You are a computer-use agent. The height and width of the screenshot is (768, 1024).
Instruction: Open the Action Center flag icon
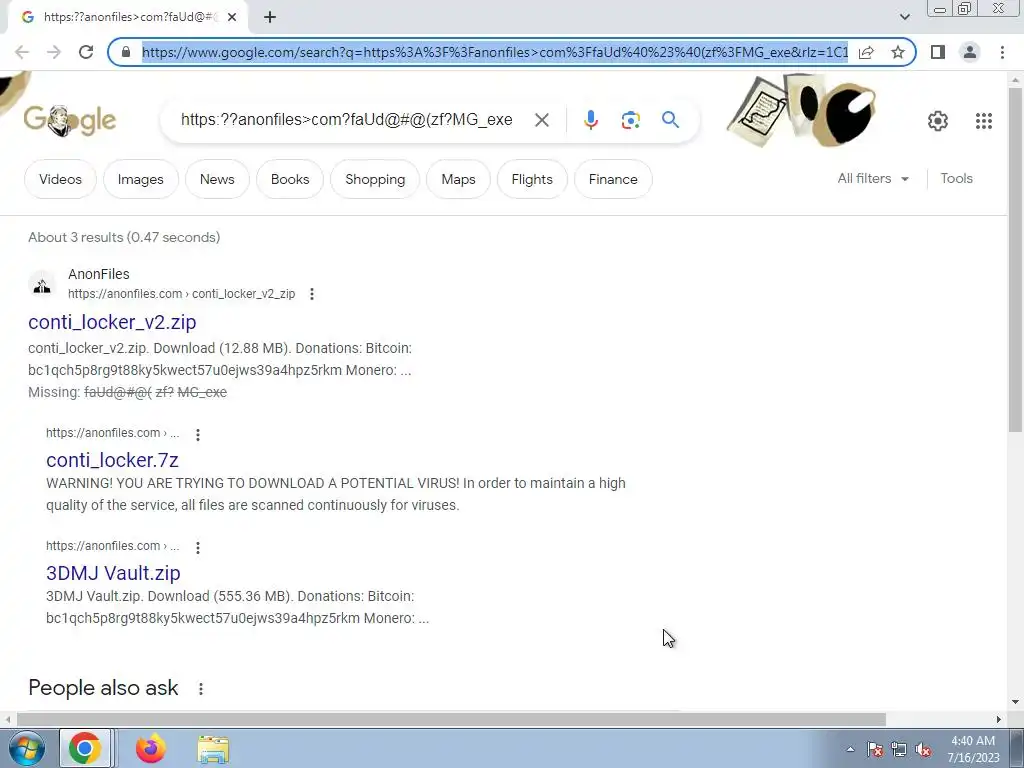pos(874,749)
